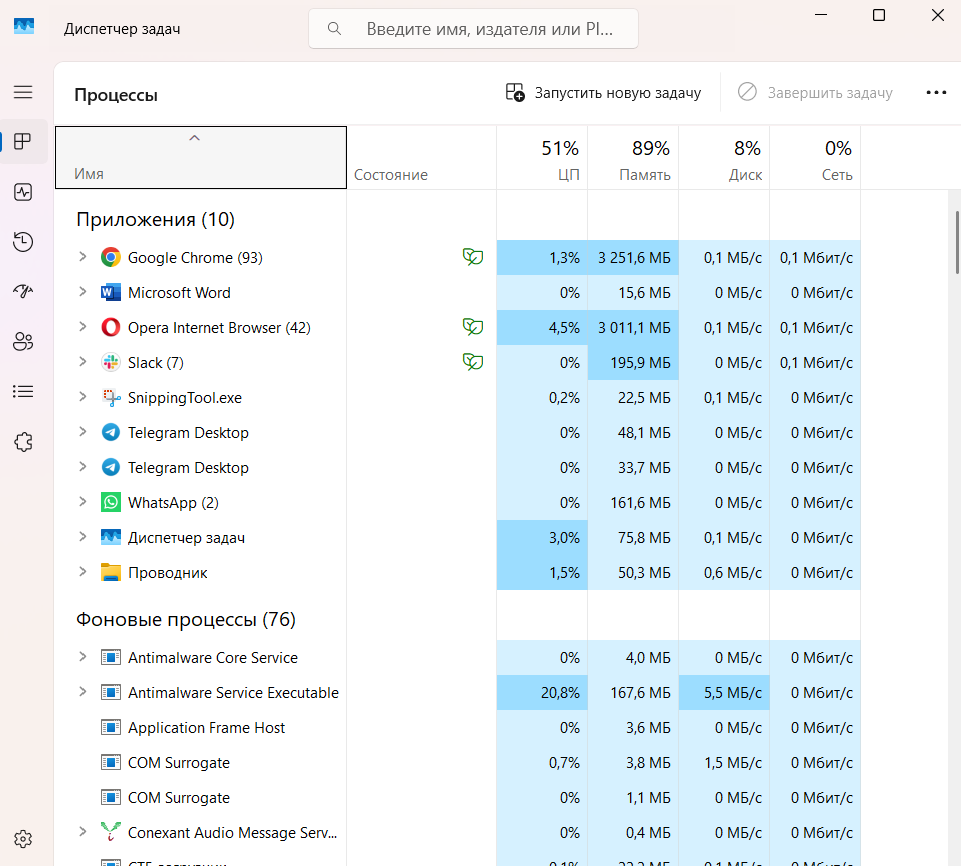Screen dimensions: 961x866
Task: Select the first Telegram Desktop row
Action: pos(458,433)
